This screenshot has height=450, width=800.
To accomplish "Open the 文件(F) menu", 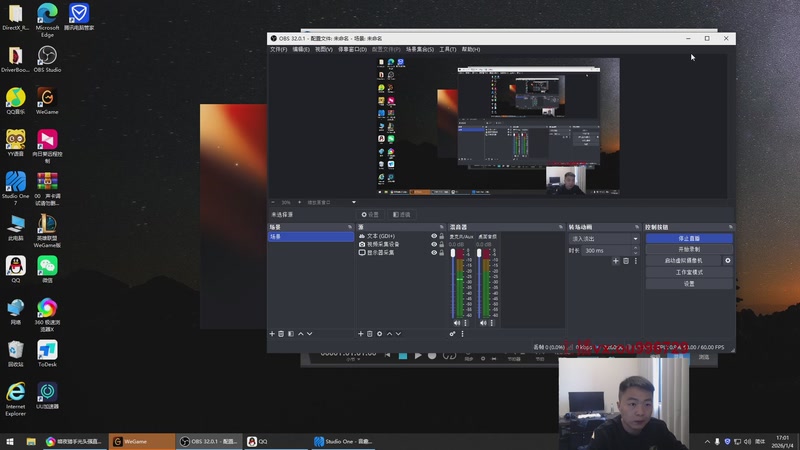I will 279,49.
